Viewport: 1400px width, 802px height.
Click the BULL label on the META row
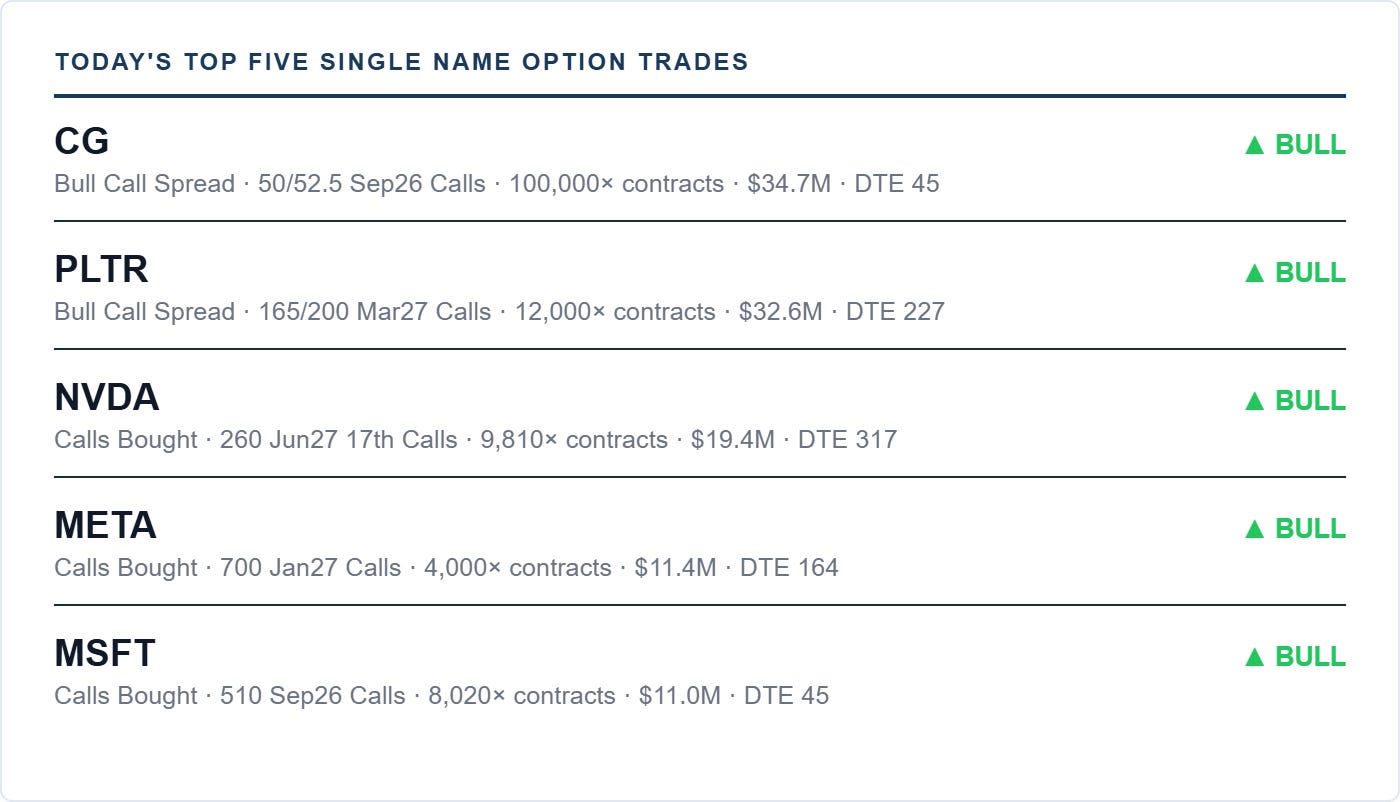pyautogui.click(x=1310, y=529)
